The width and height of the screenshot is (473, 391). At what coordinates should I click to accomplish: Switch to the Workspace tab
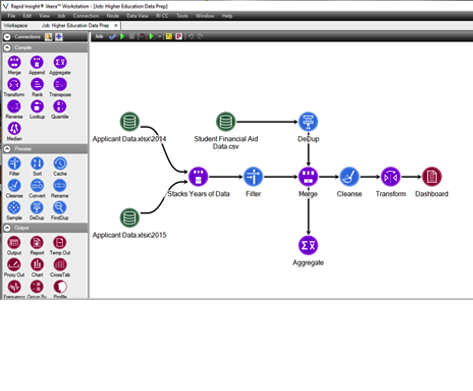[x=16, y=25]
